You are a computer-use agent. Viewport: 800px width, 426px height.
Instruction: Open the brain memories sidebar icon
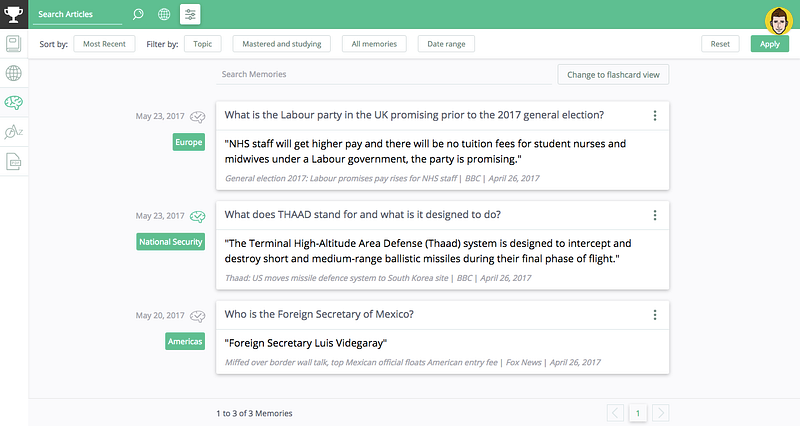point(14,102)
